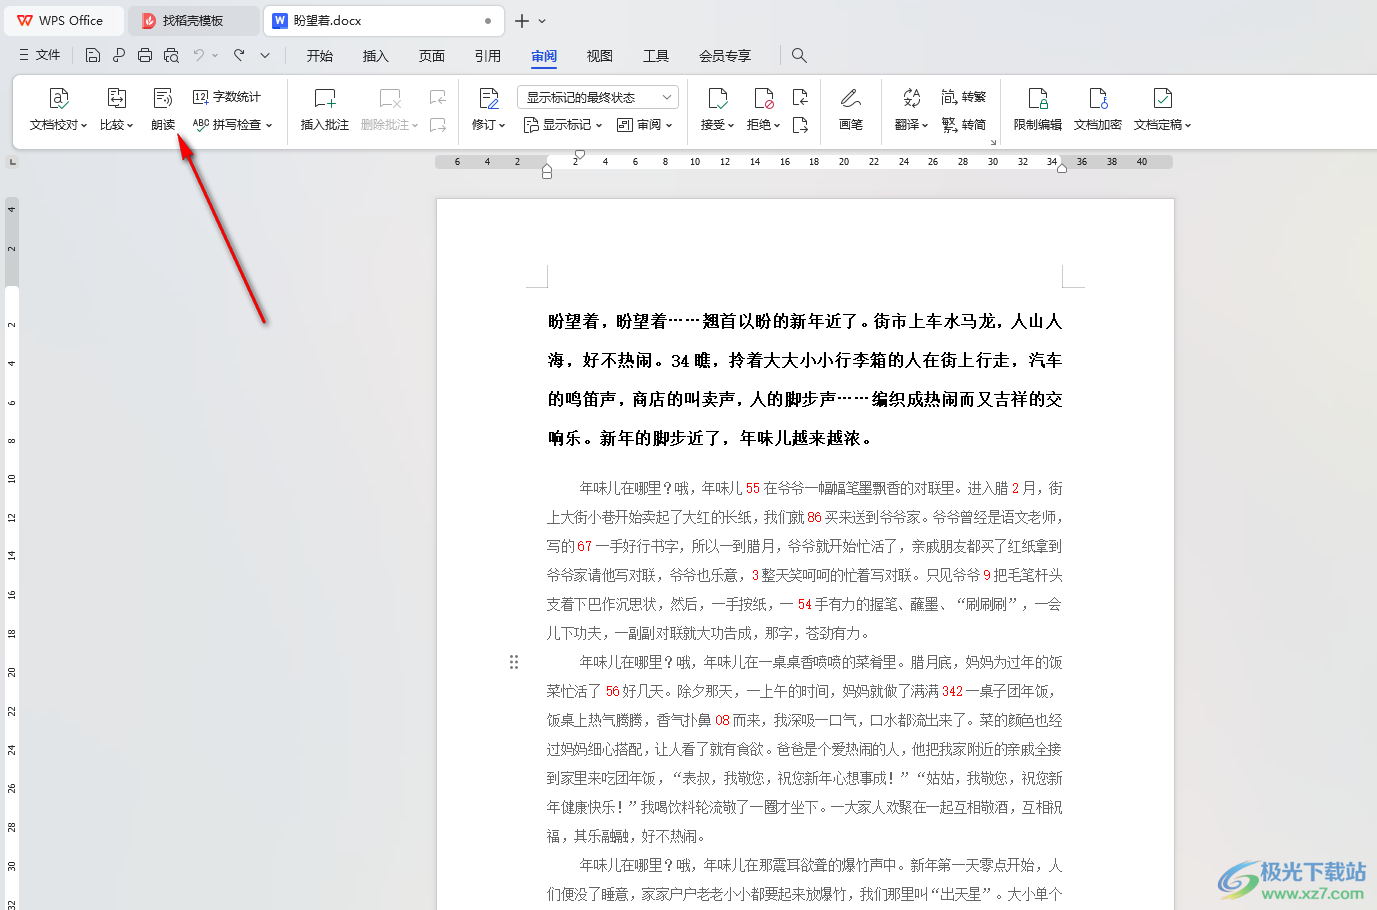Click the print preview icon
1377x910 pixels.
171,56
